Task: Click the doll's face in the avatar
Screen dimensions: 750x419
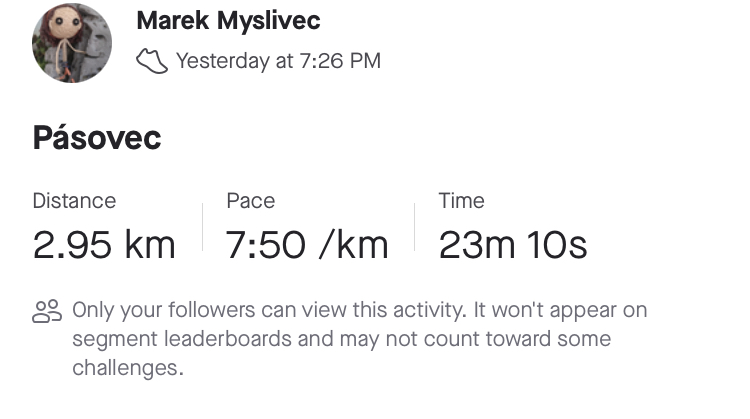Action: (67, 22)
